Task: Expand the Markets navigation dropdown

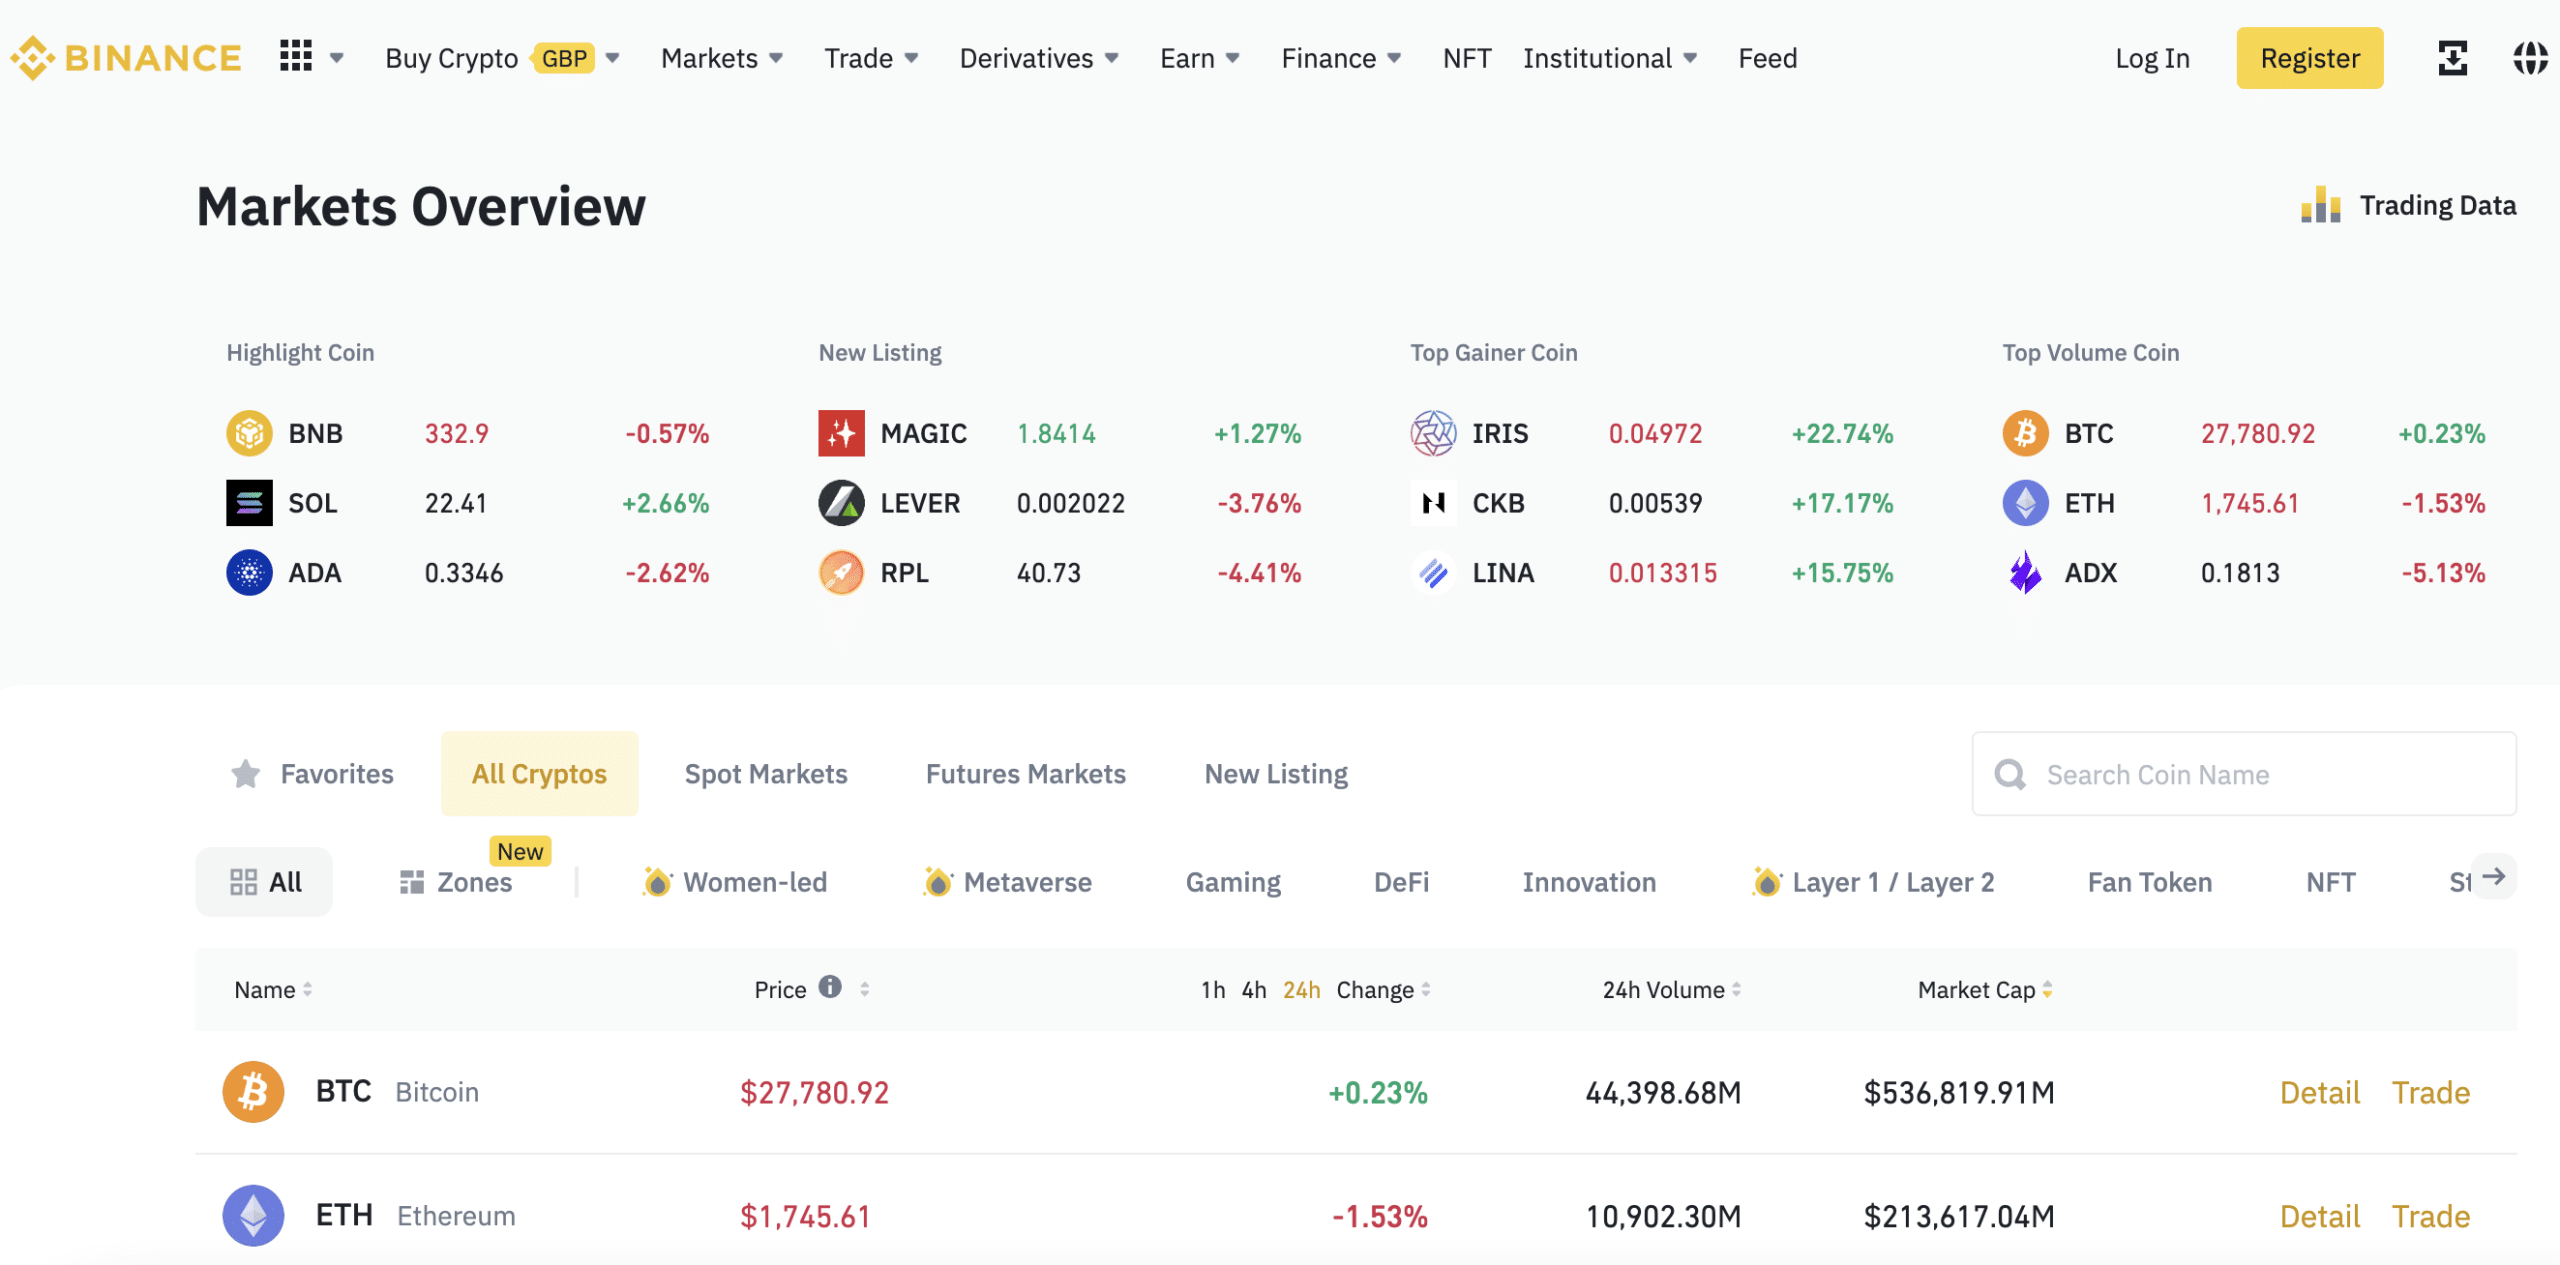Action: pos(720,55)
